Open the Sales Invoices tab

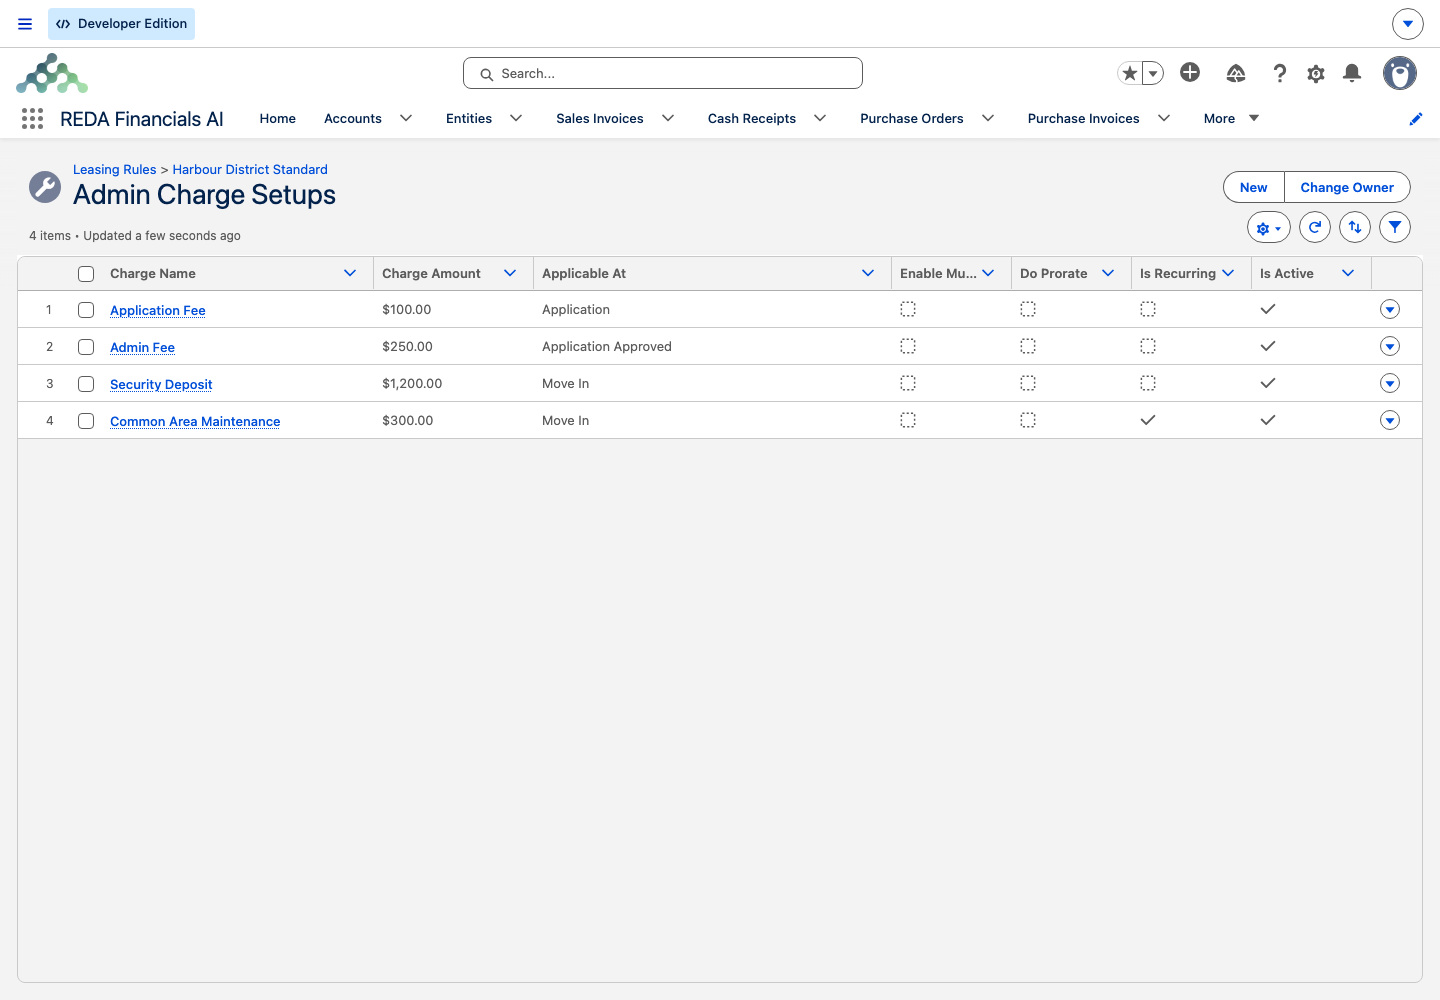pos(600,118)
